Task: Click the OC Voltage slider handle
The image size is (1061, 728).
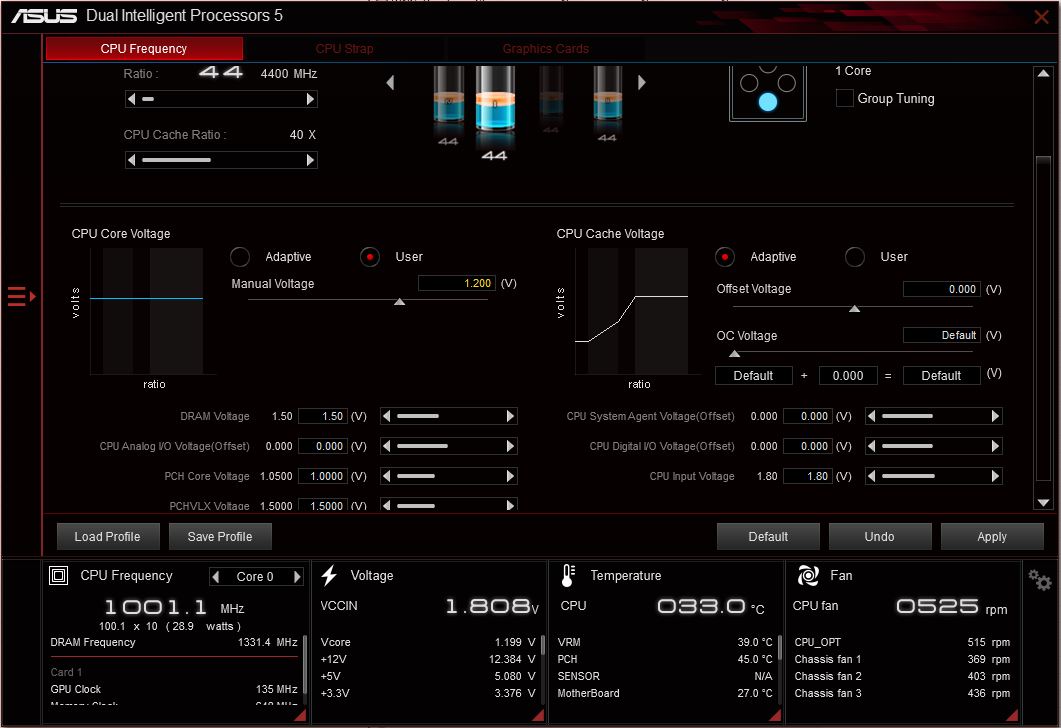Action: coord(734,354)
